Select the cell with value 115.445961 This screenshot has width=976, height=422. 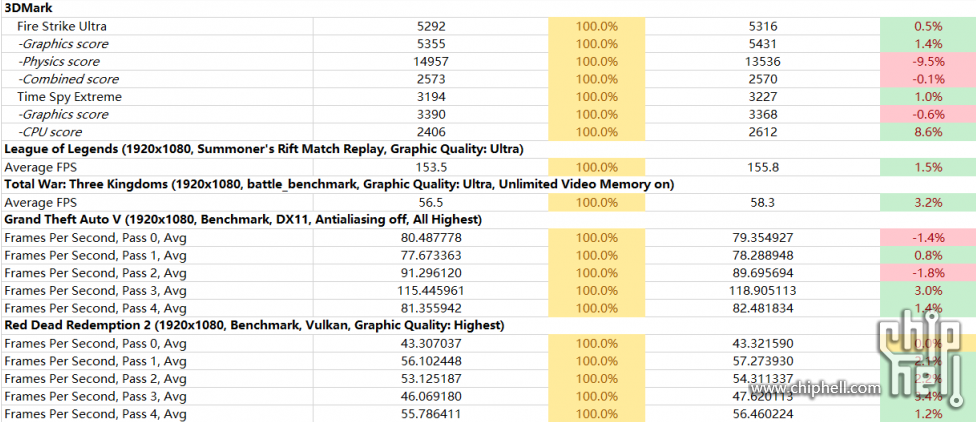tap(431, 291)
